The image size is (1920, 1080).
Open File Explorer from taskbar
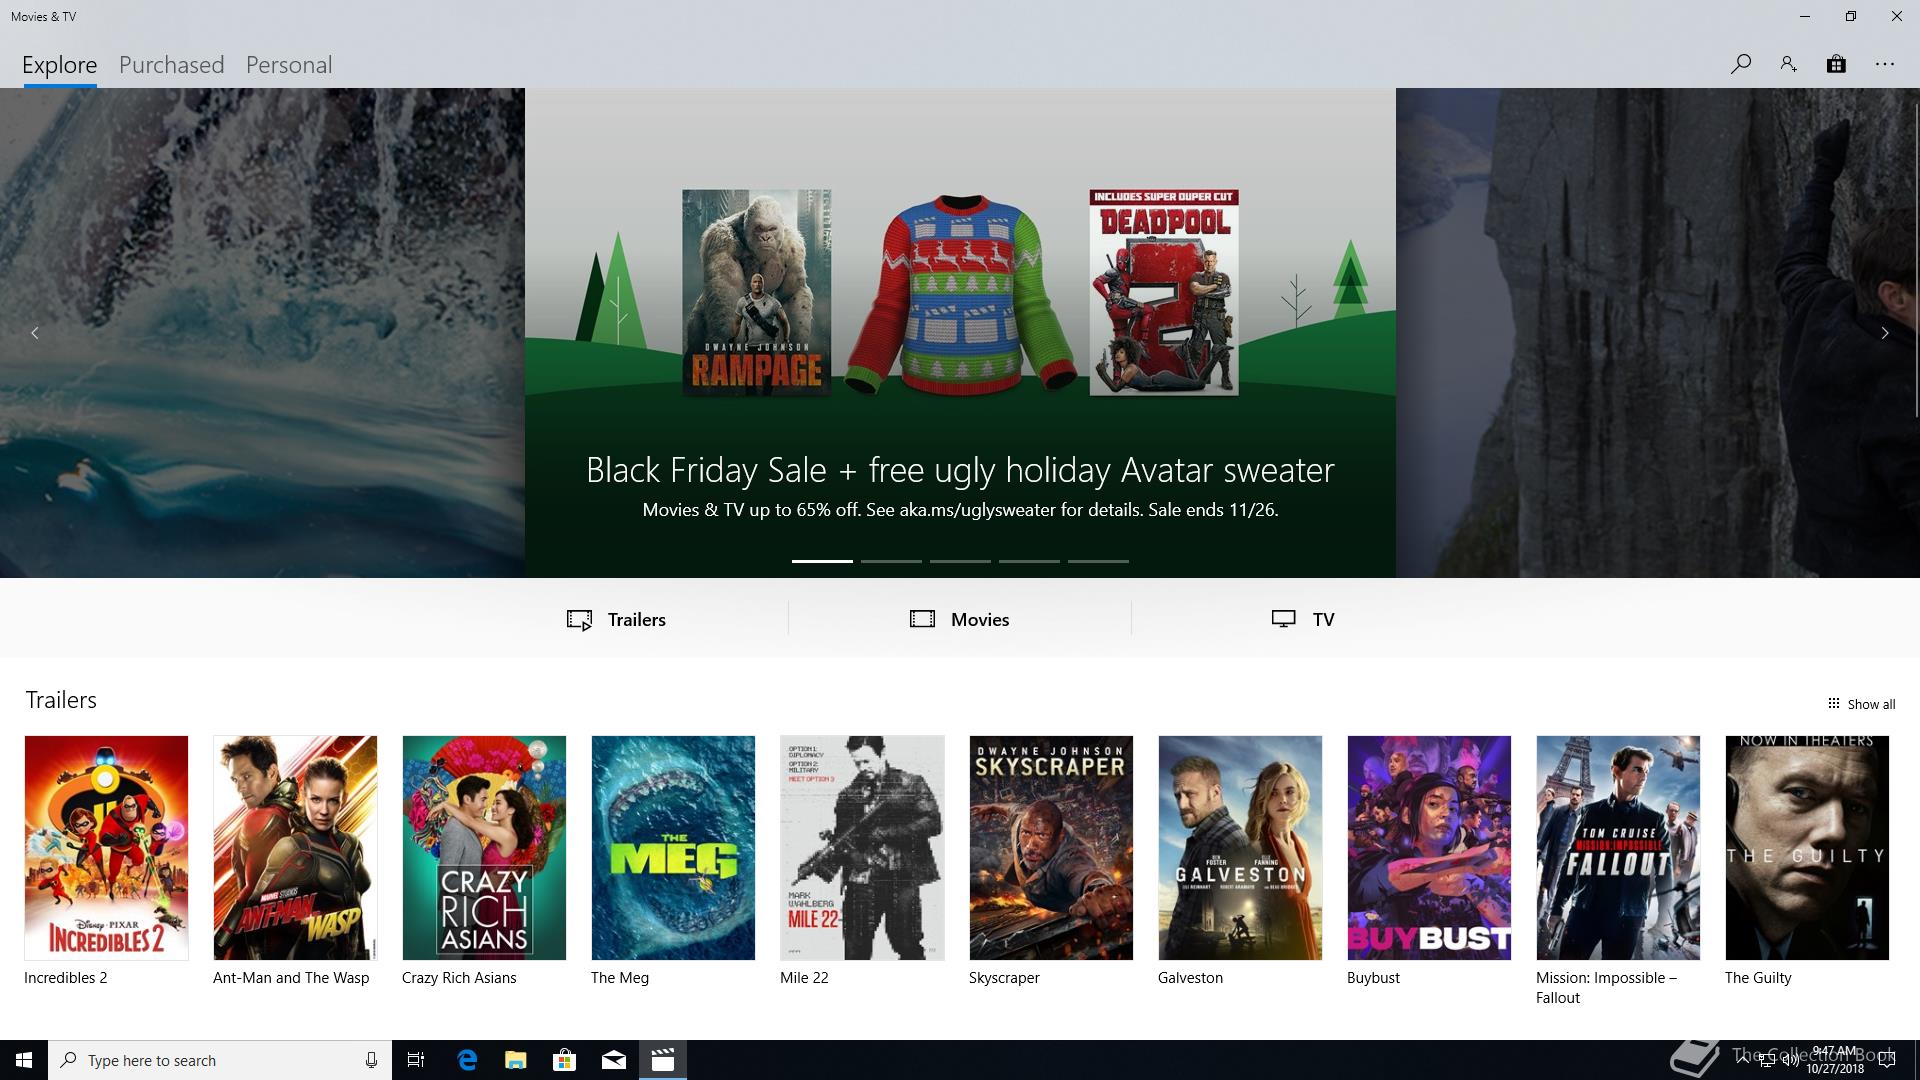[x=515, y=1060]
